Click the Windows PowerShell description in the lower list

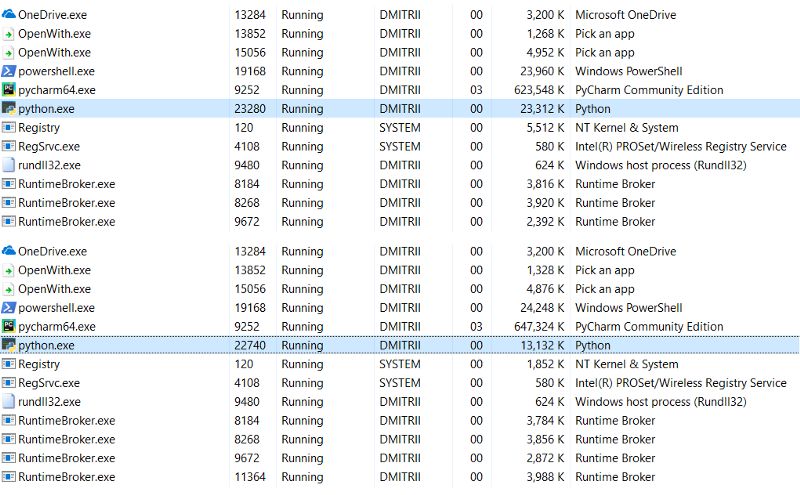click(629, 308)
